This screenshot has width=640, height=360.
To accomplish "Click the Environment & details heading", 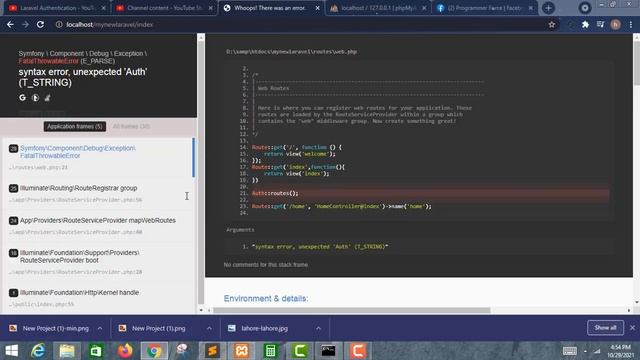I will pos(266,298).
